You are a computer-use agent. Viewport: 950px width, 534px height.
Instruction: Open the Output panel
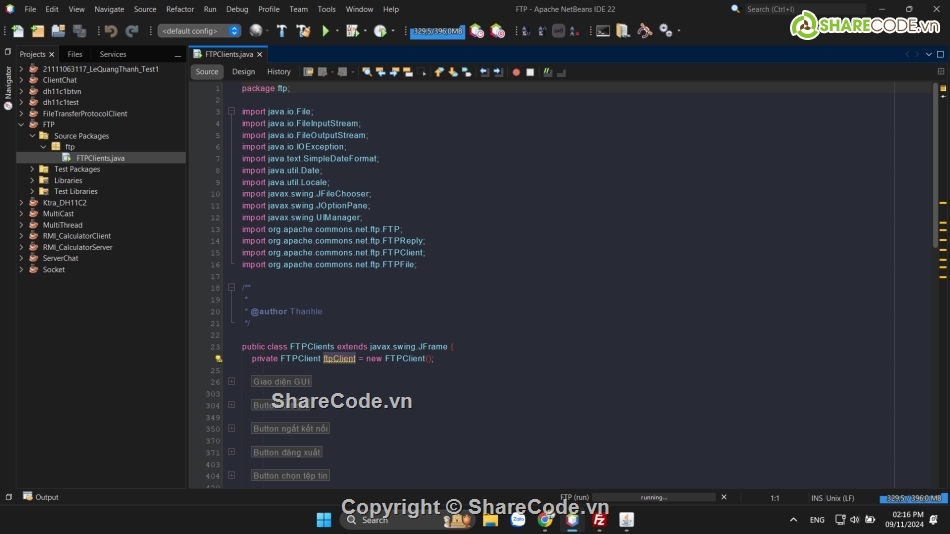pos(41,497)
